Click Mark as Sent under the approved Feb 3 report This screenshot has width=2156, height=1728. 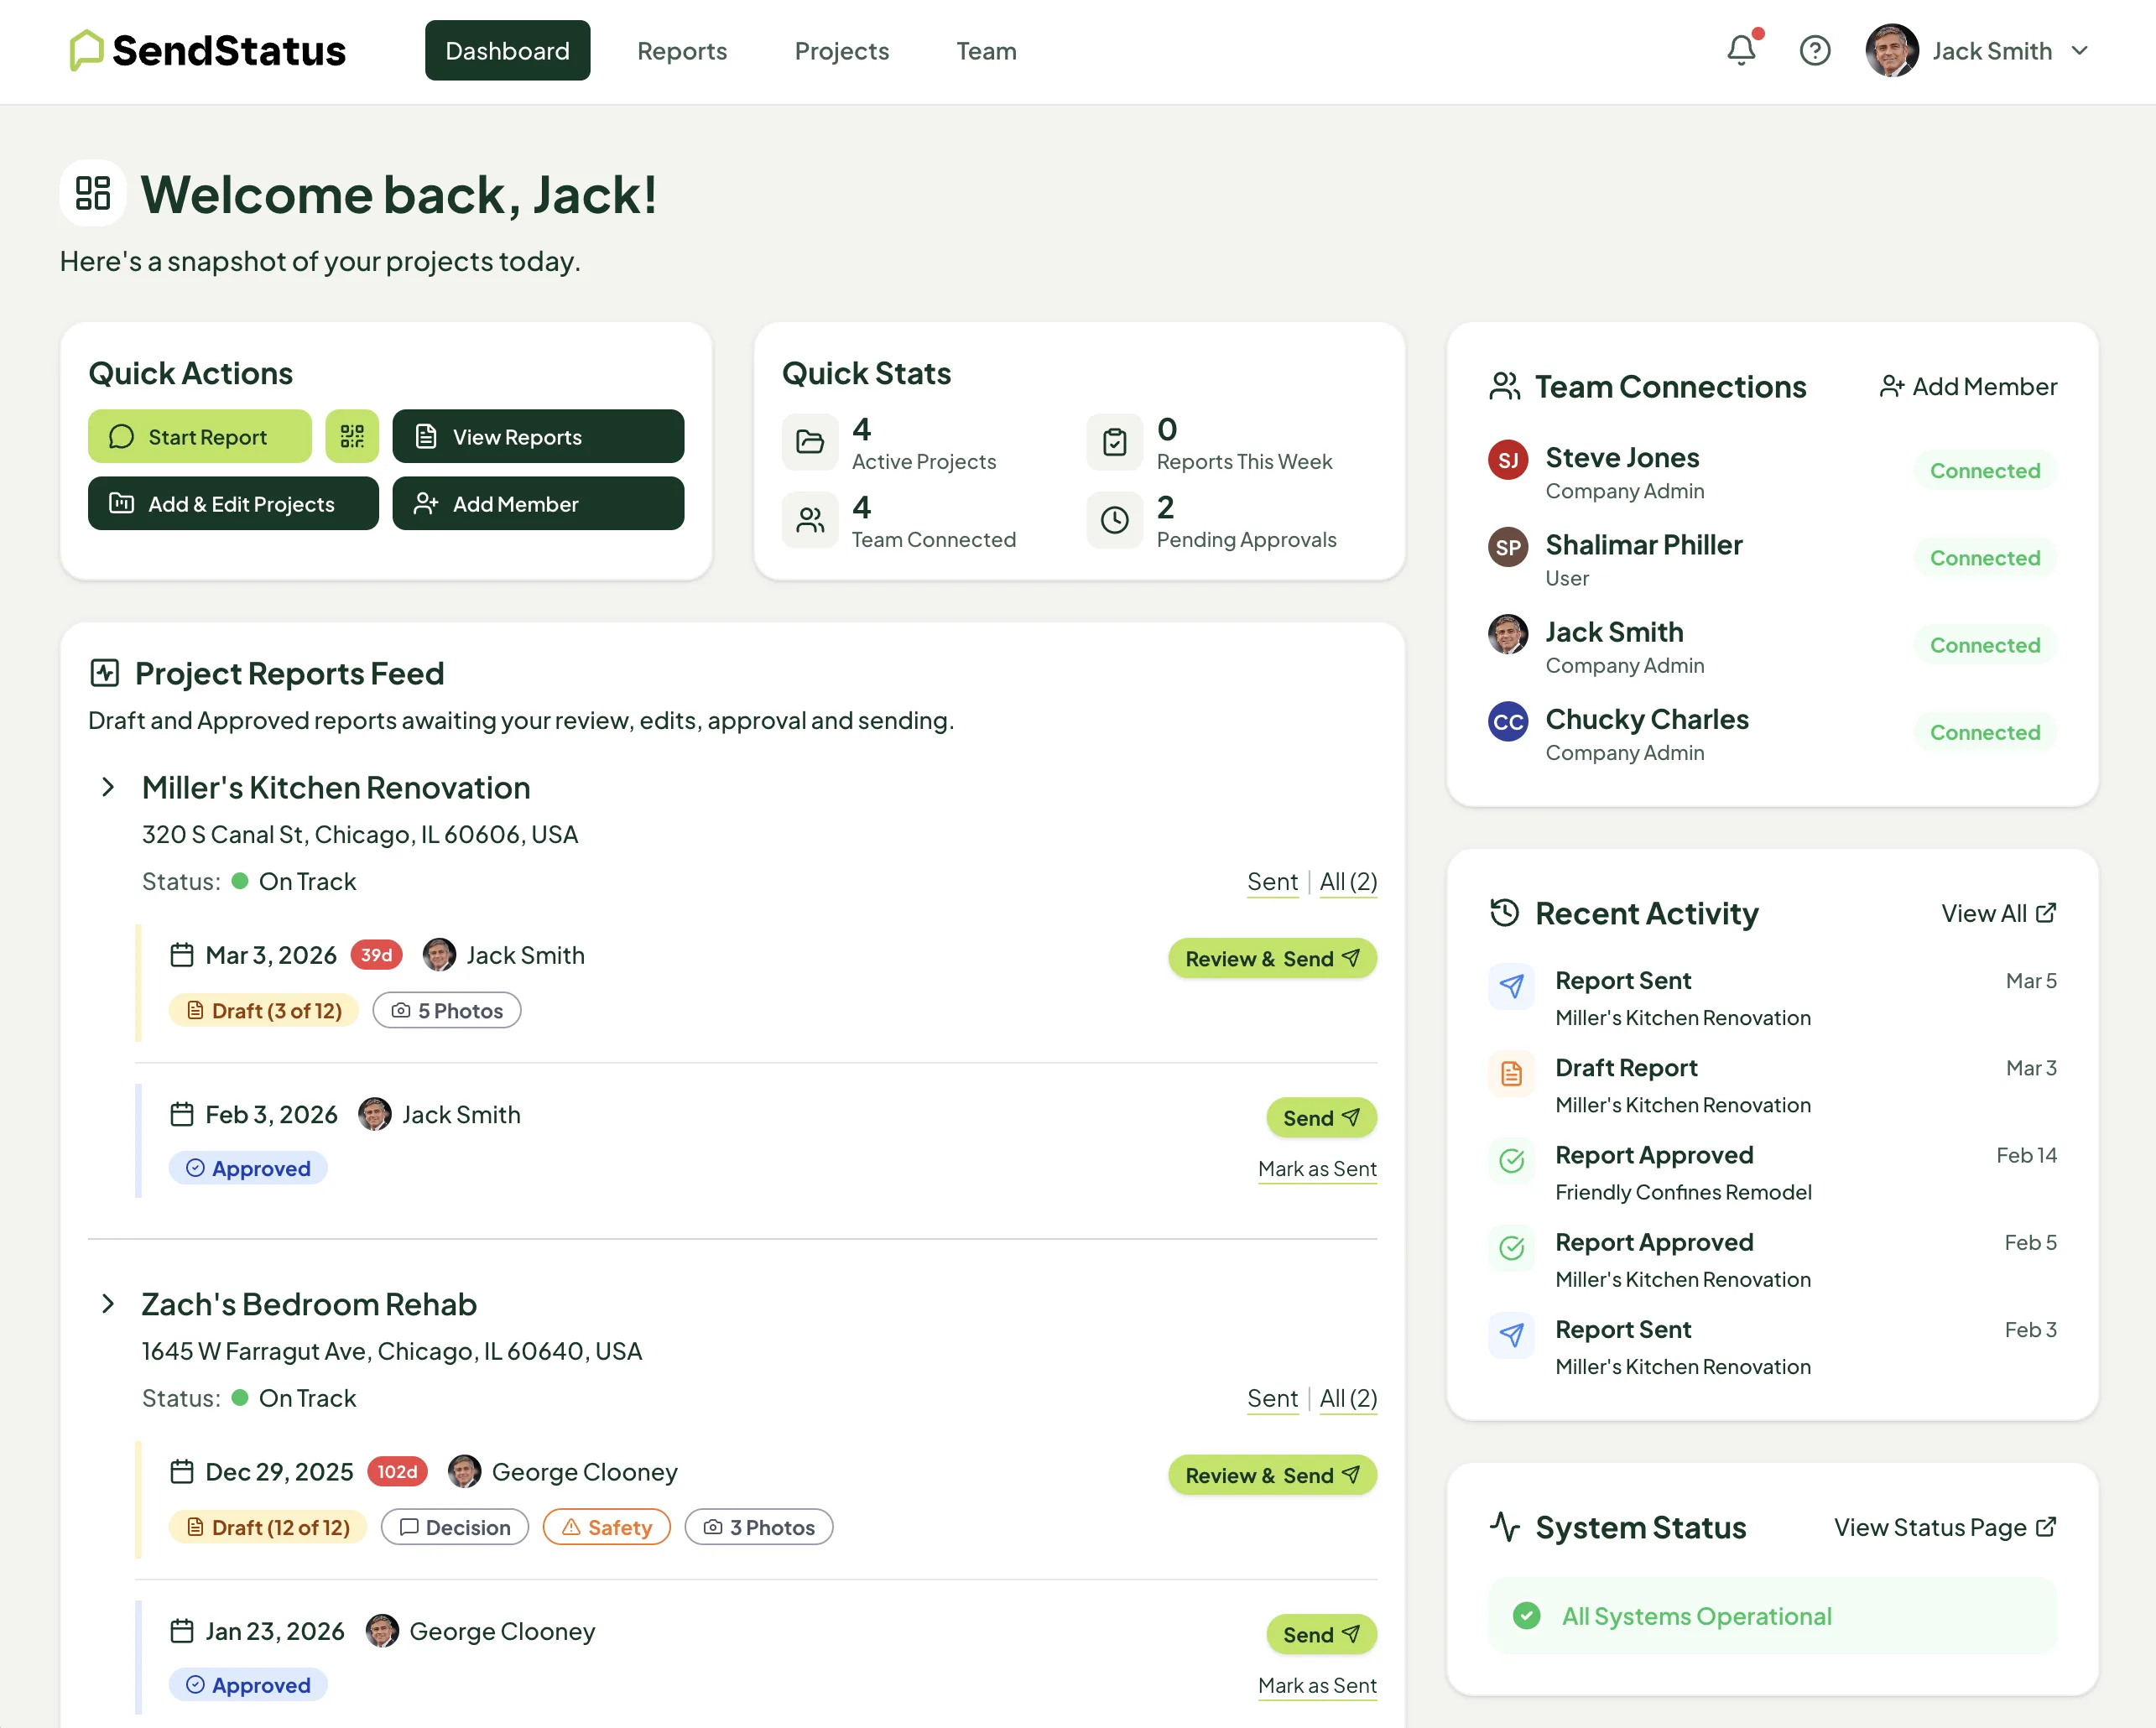pyautogui.click(x=1317, y=1168)
